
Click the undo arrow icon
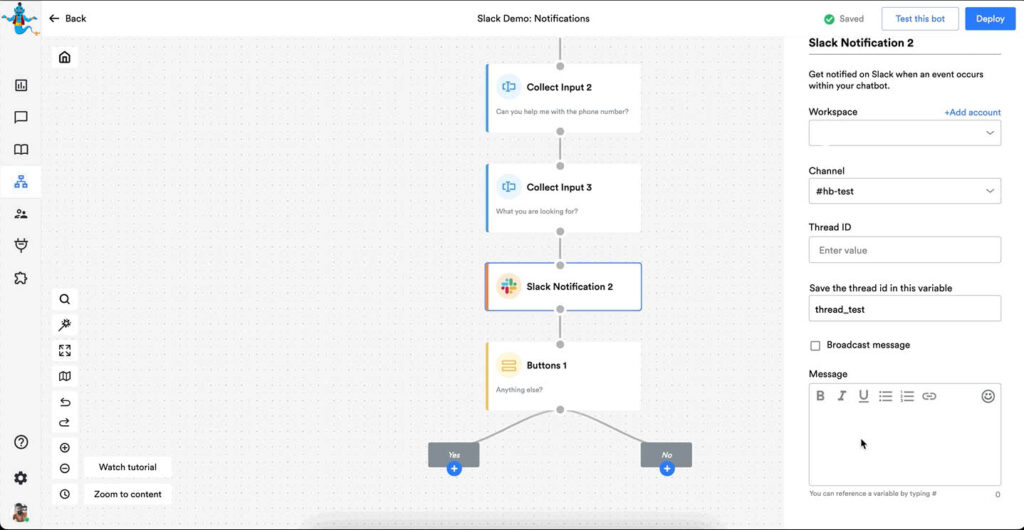(x=65, y=402)
